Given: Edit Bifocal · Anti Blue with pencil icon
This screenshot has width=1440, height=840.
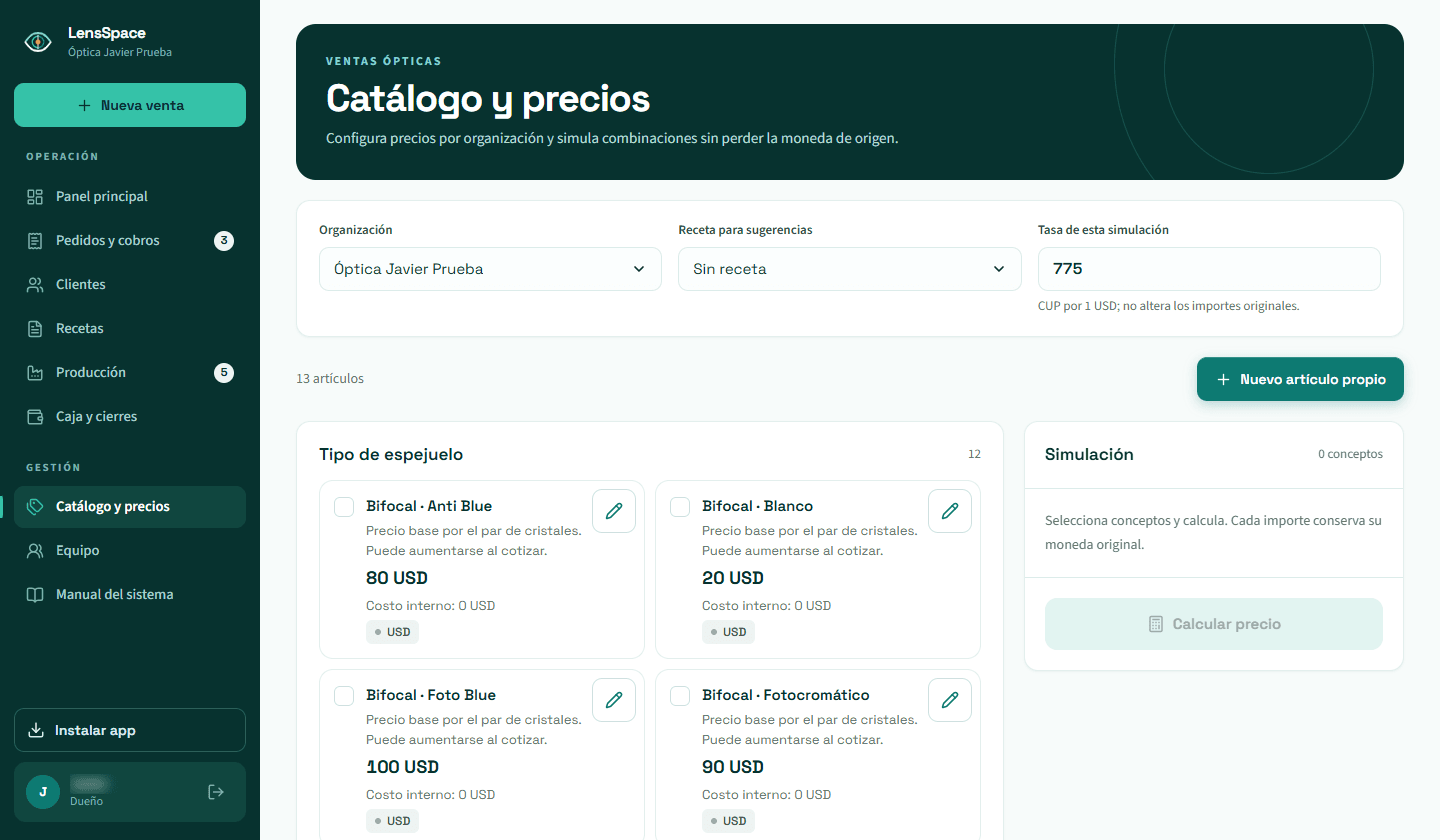Looking at the screenshot, I should [x=614, y=511].
